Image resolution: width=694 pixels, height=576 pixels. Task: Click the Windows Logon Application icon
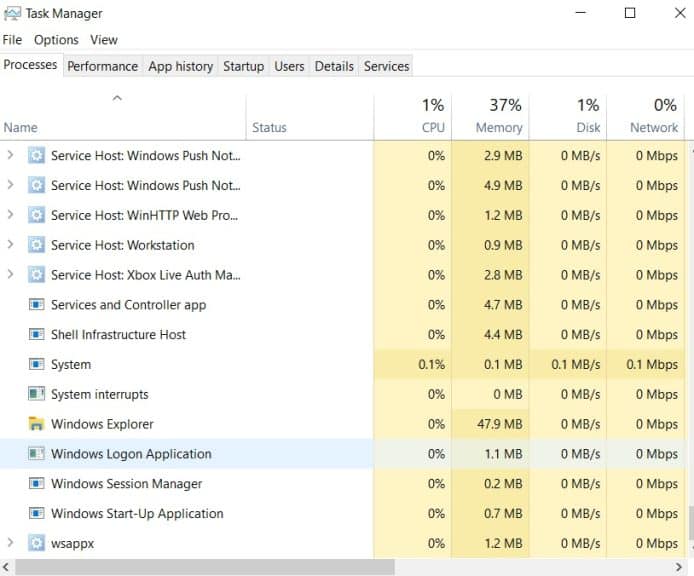36,454
